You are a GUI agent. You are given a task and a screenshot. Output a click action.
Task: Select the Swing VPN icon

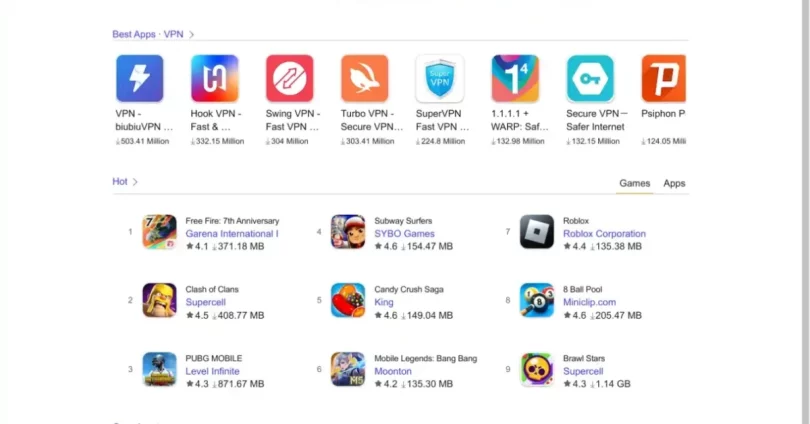[x=289, y=78]
